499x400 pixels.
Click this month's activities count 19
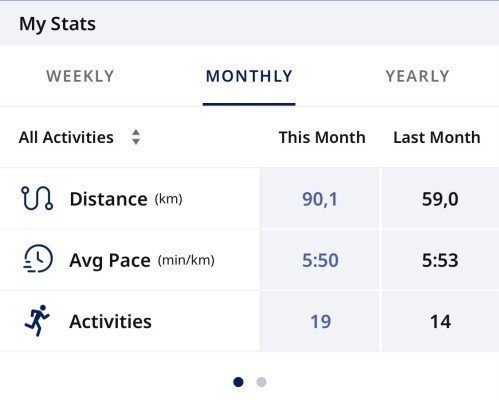[320, 322]
